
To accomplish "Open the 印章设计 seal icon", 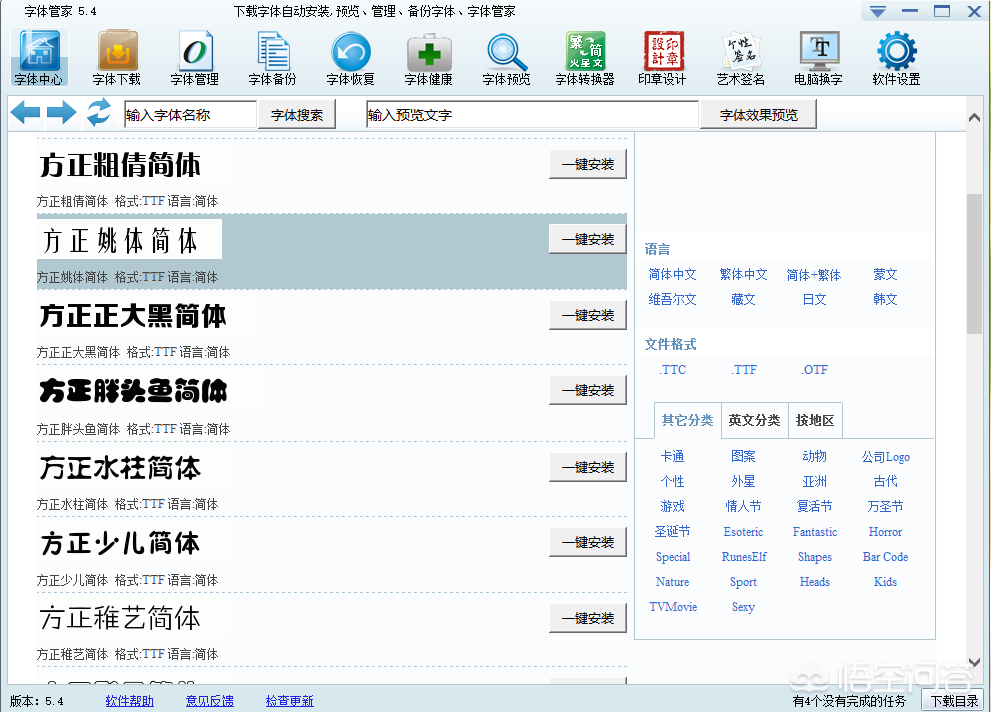I will click(x=662, y=57).
